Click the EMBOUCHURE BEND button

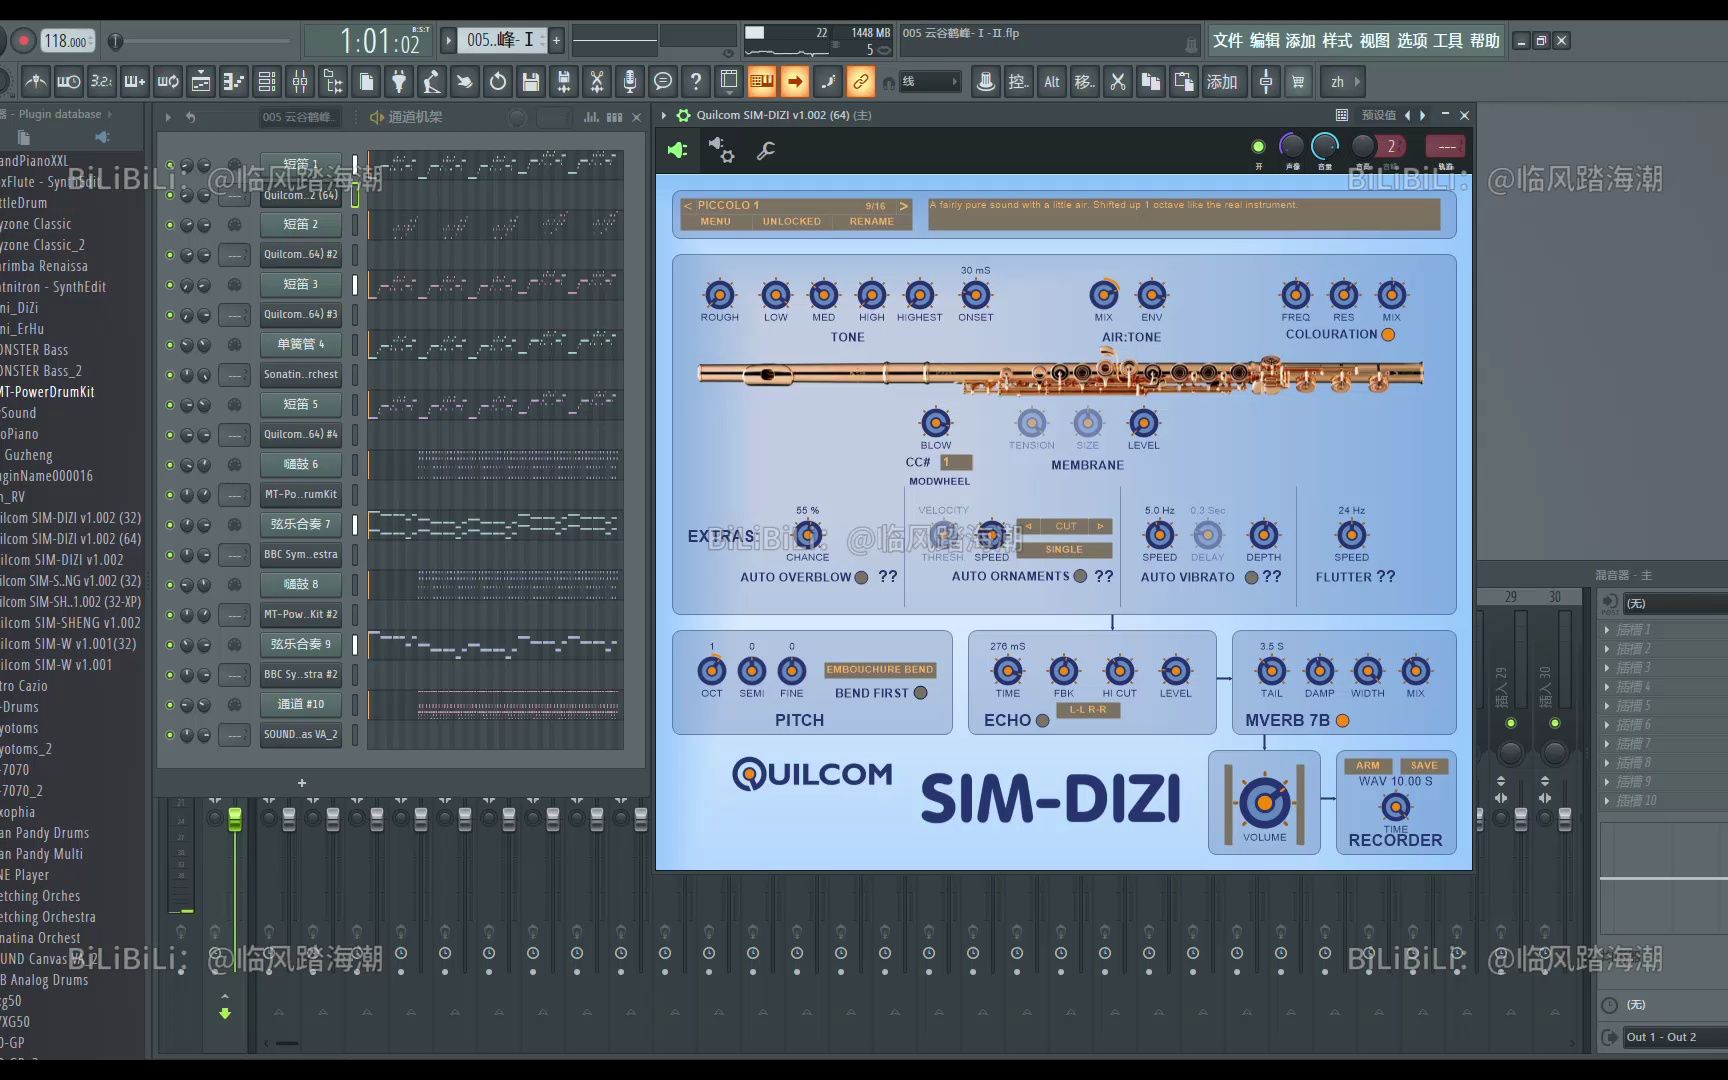(x=879, y=670)
